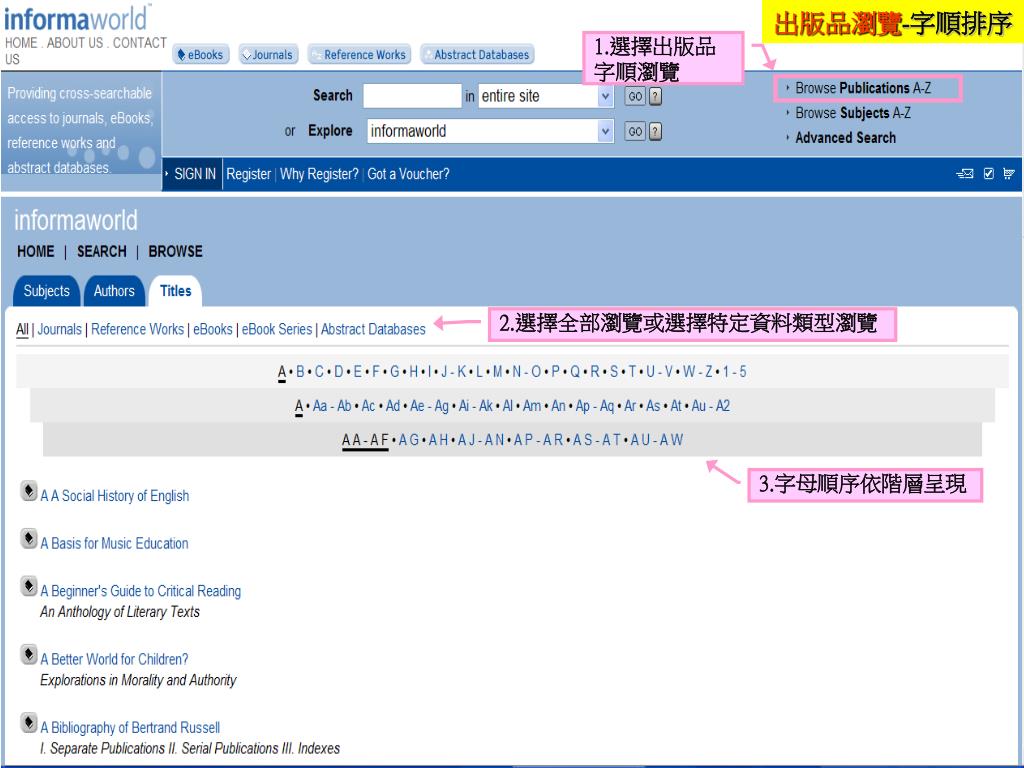Image resolution: width=1024 pixels, height=768 pixels.
Task: Jump to letter S in alphabet index
Action: (x=614, y=372)
